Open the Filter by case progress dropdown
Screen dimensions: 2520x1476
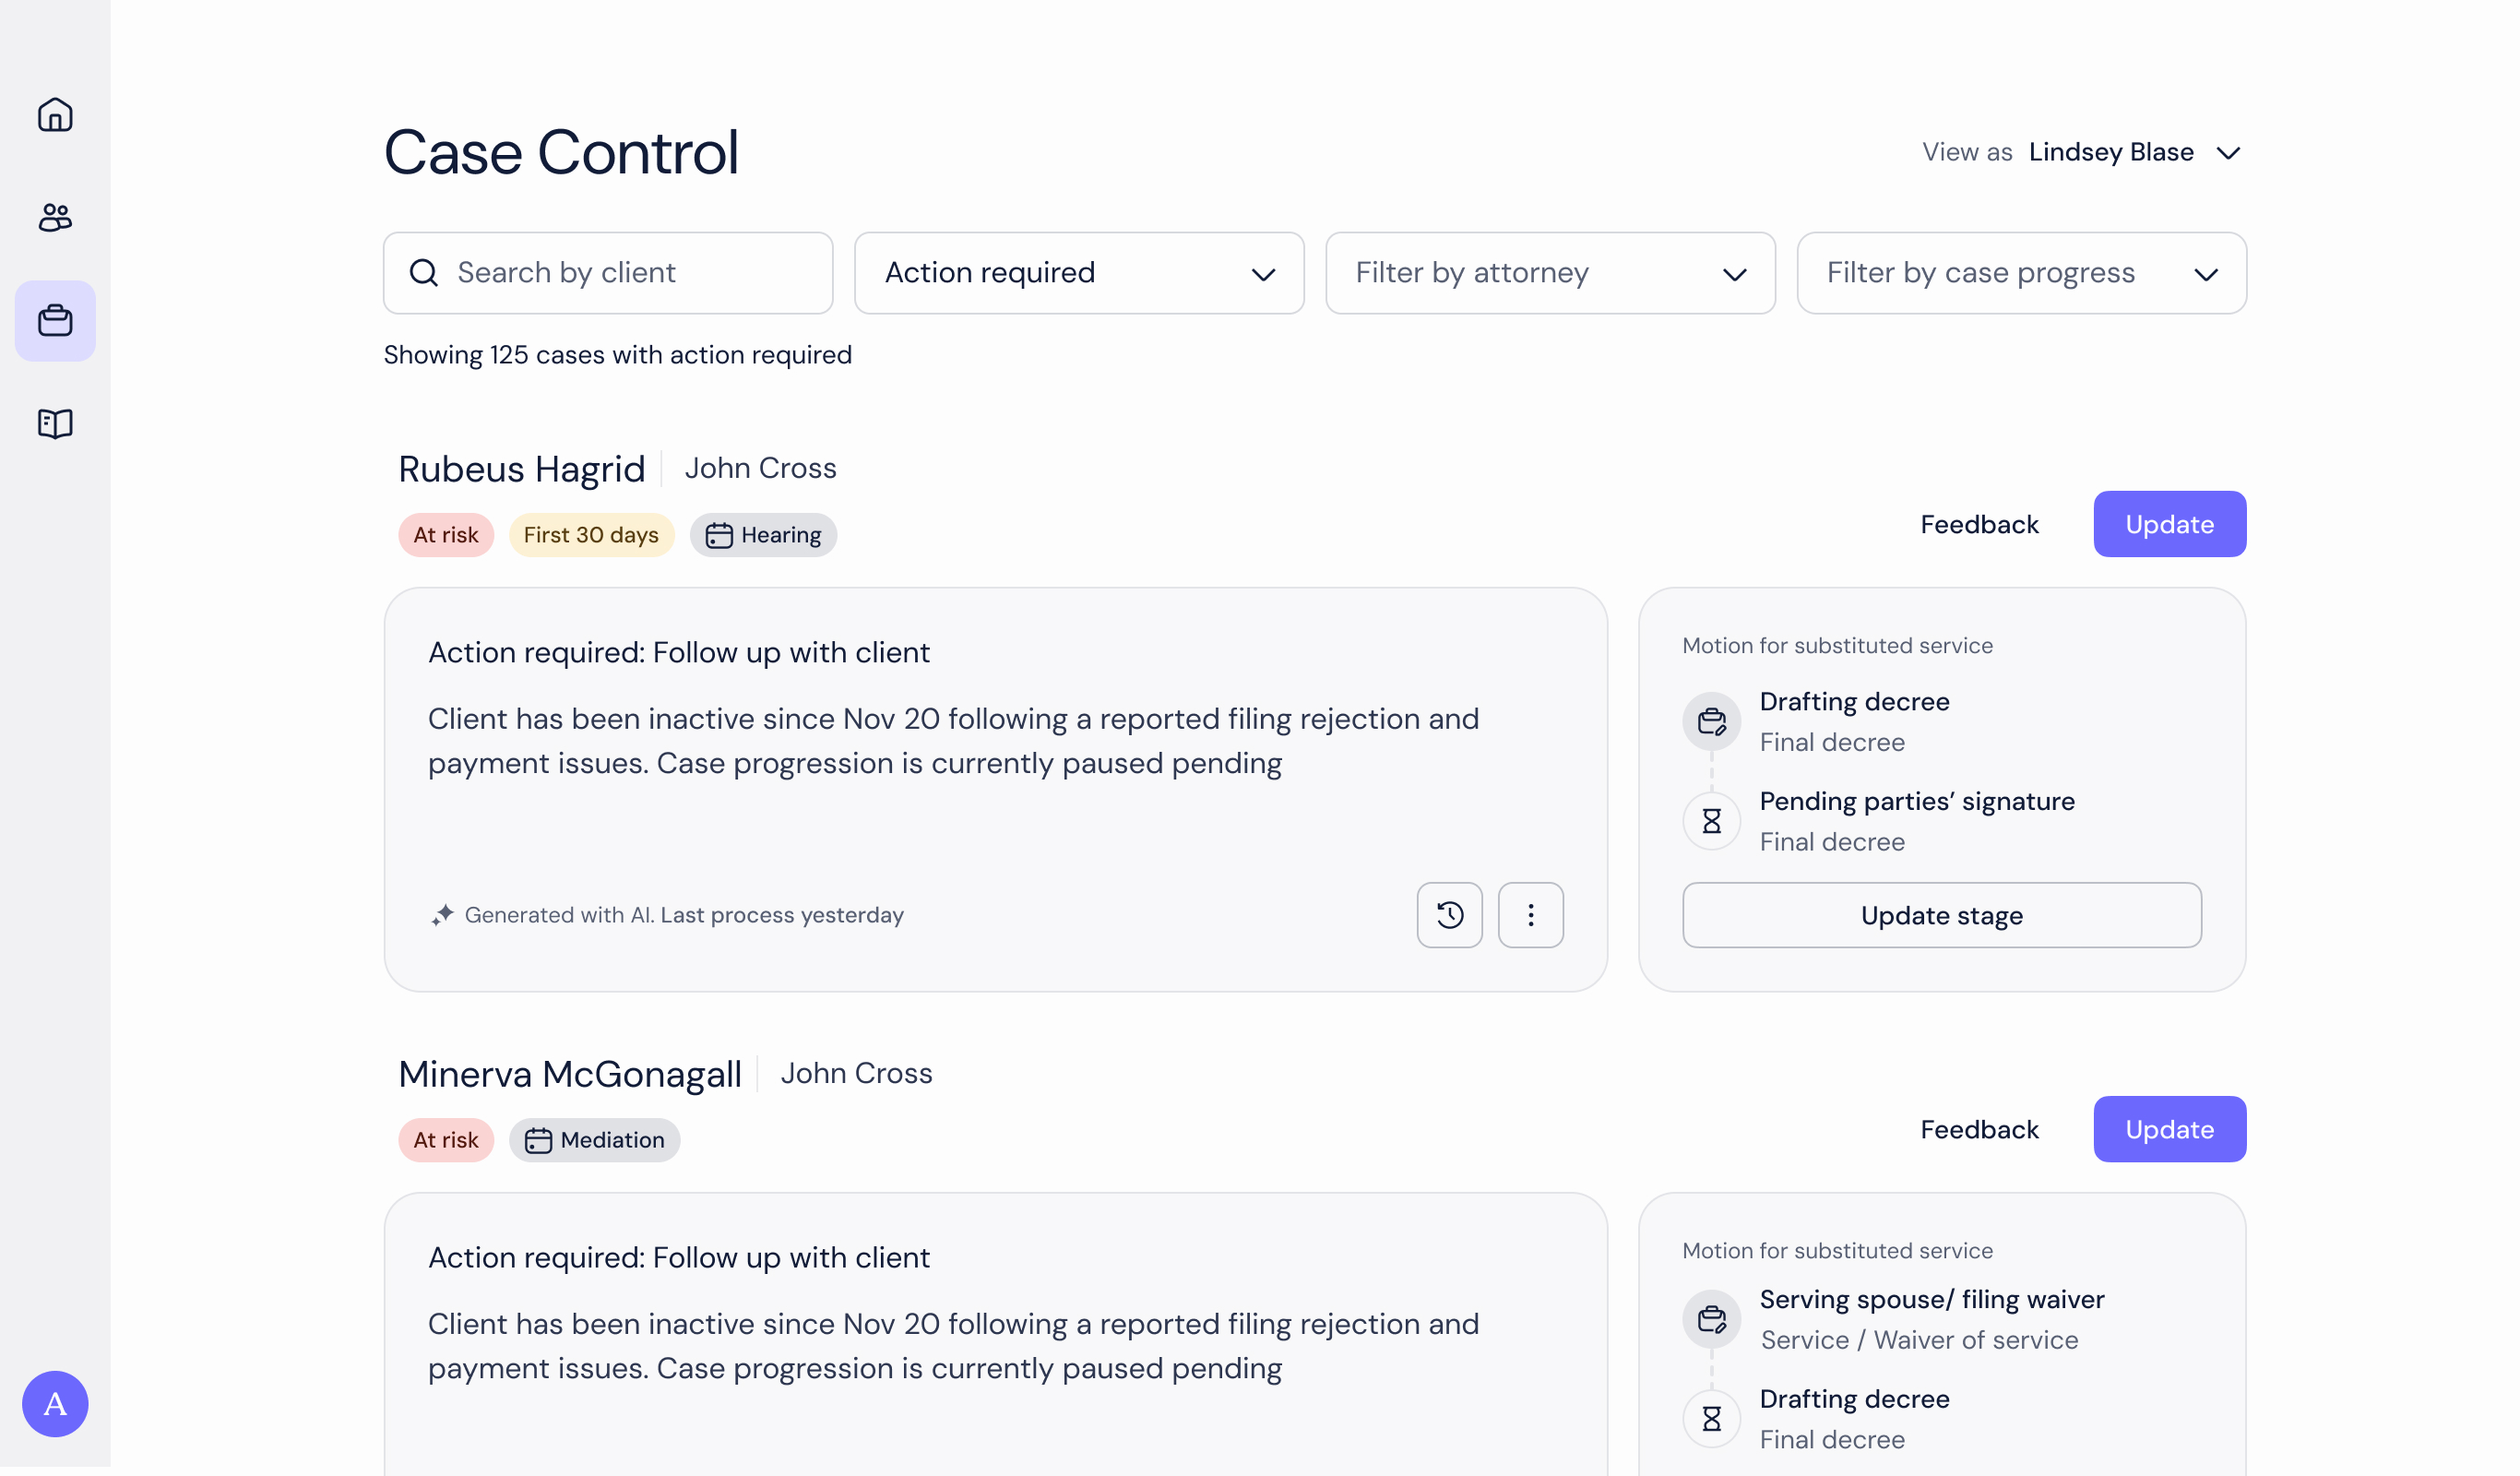(2021, 273)
